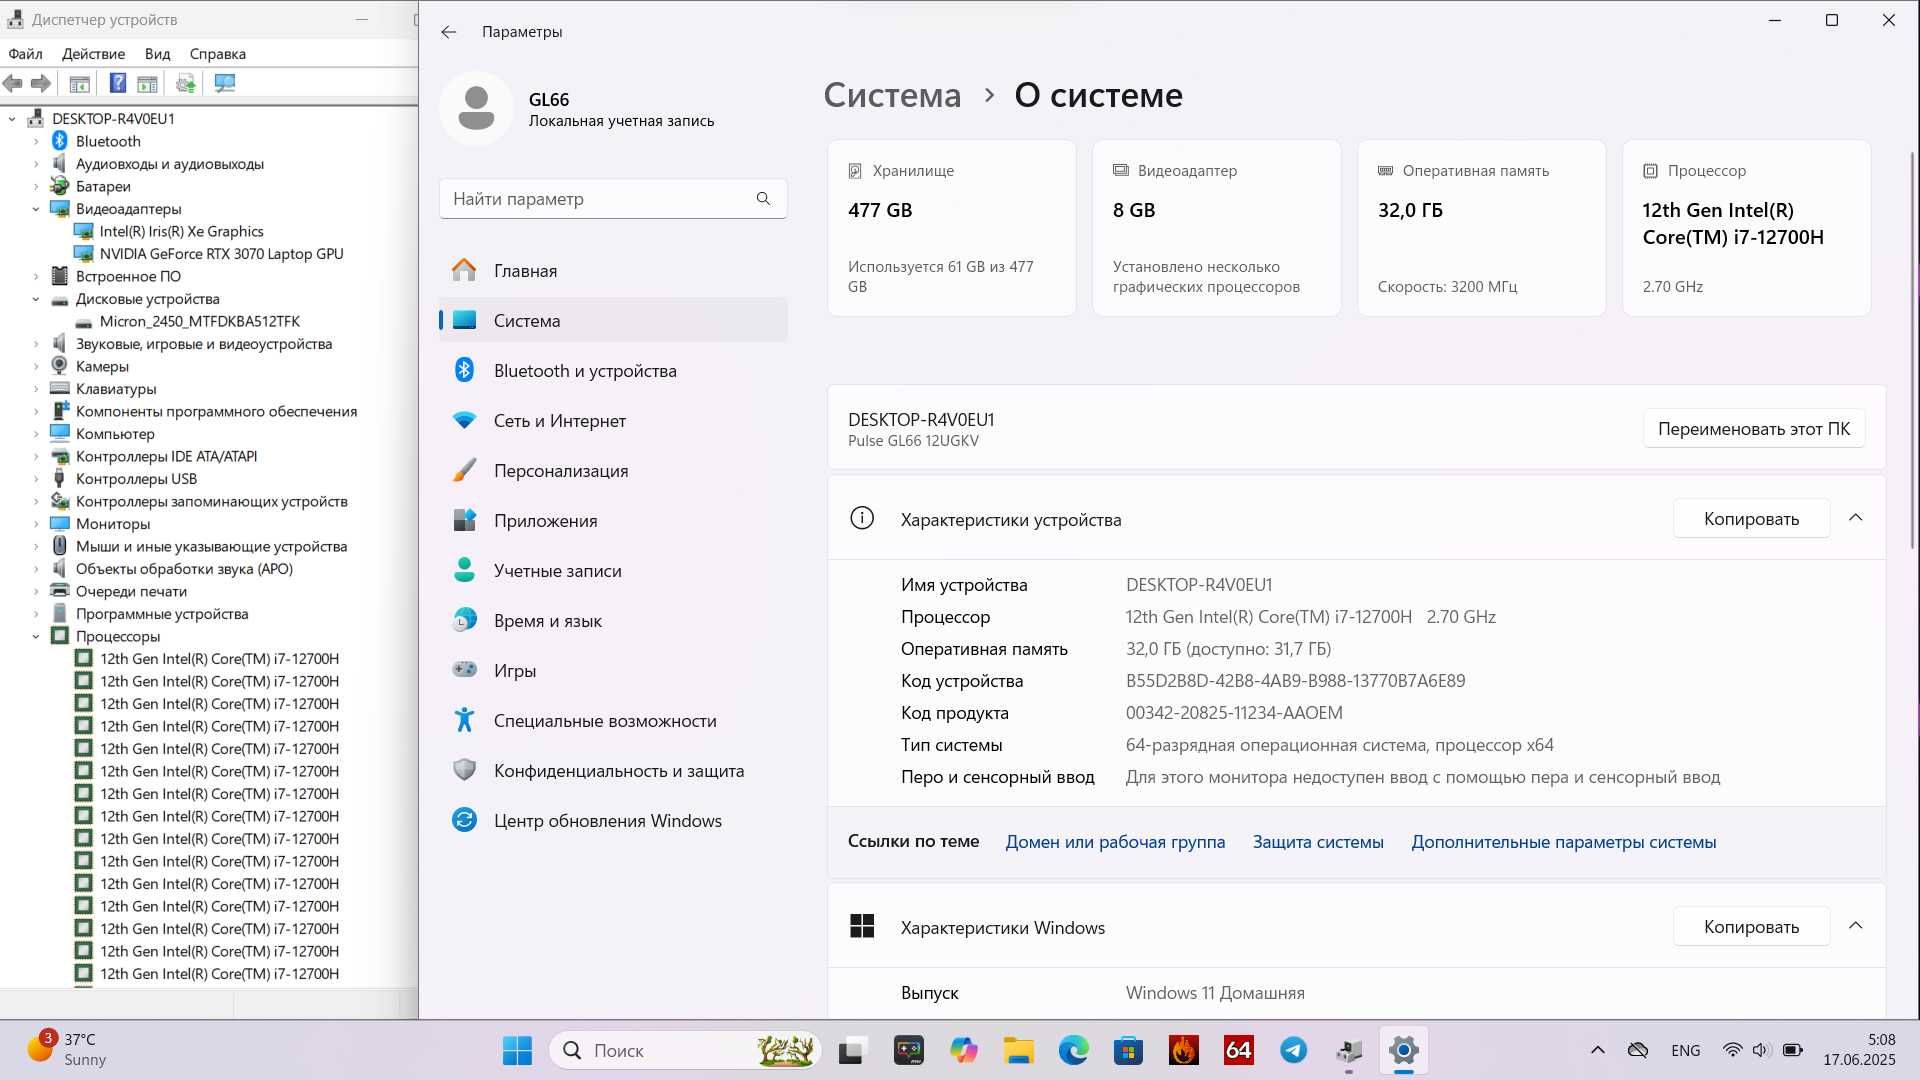Copy device specs with Копировать button
The image size is (1920, 1080).
[x=1751, y=519]
